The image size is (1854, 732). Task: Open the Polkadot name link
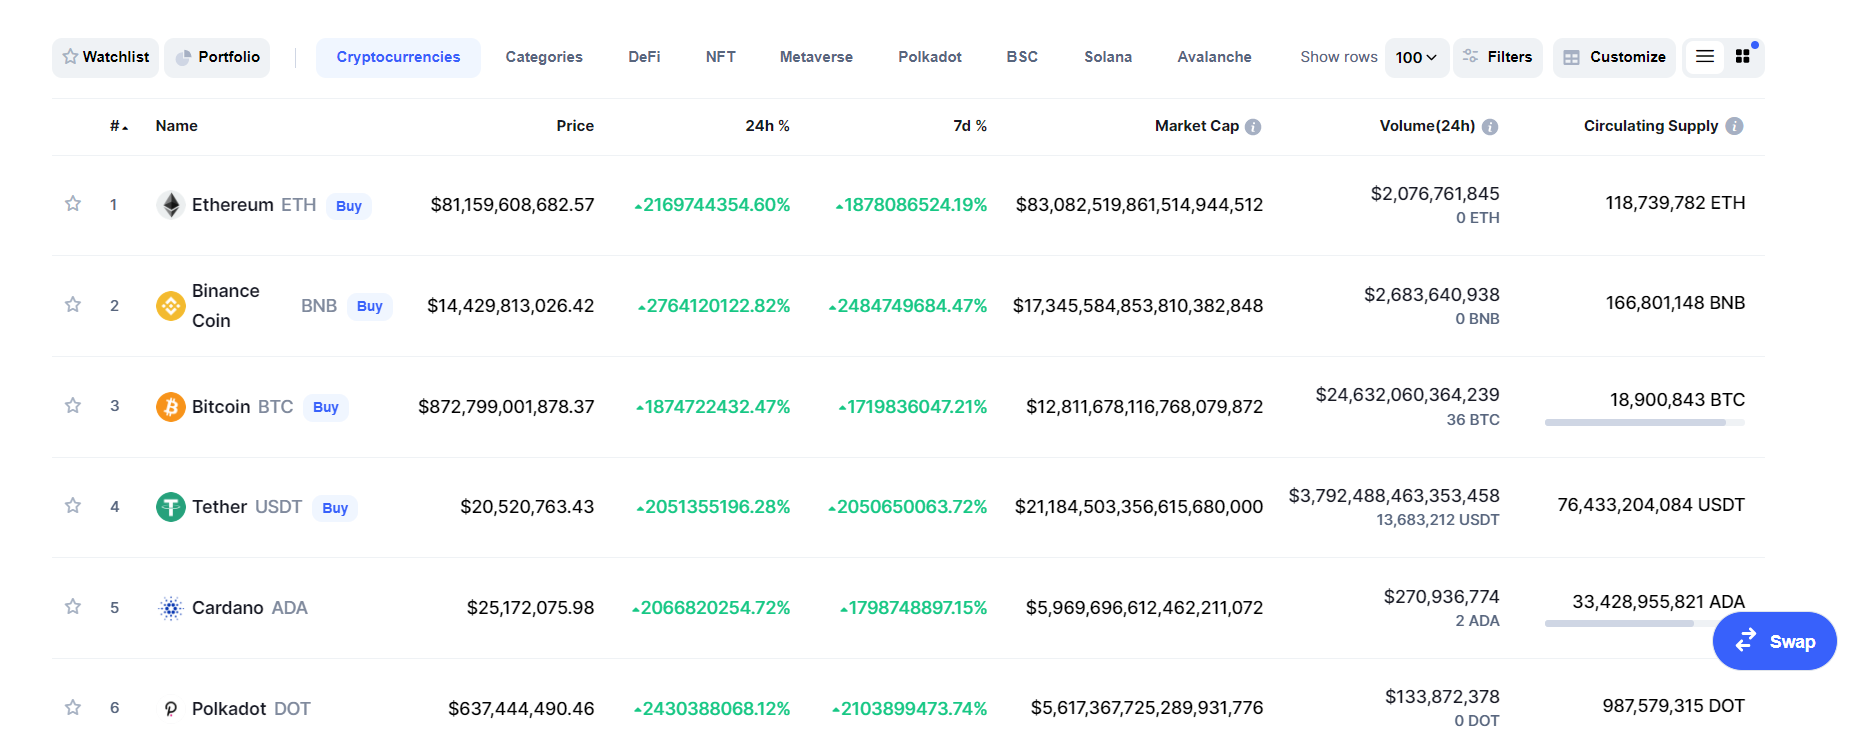(229, 709)
